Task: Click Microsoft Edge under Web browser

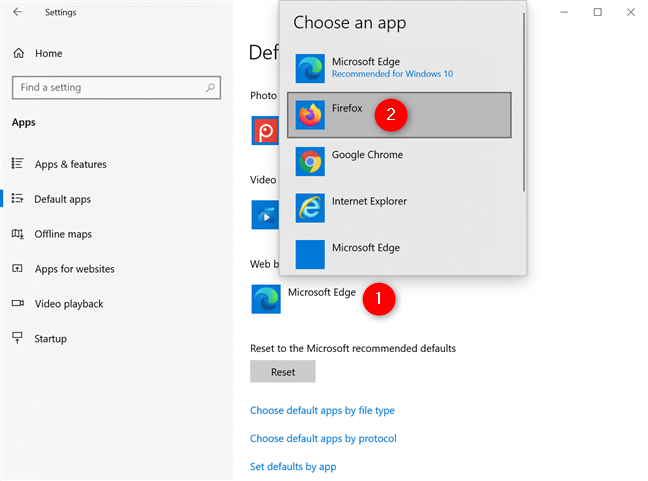Action: (x=322, y=292)
